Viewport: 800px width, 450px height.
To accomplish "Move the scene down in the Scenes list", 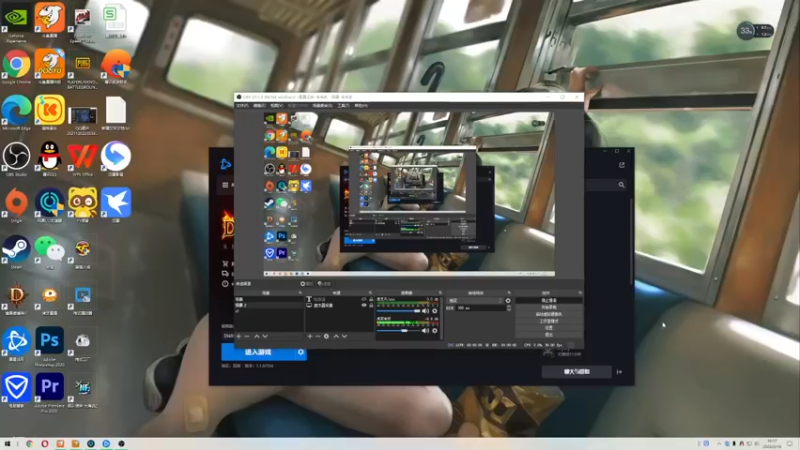I will coord(265,336).
